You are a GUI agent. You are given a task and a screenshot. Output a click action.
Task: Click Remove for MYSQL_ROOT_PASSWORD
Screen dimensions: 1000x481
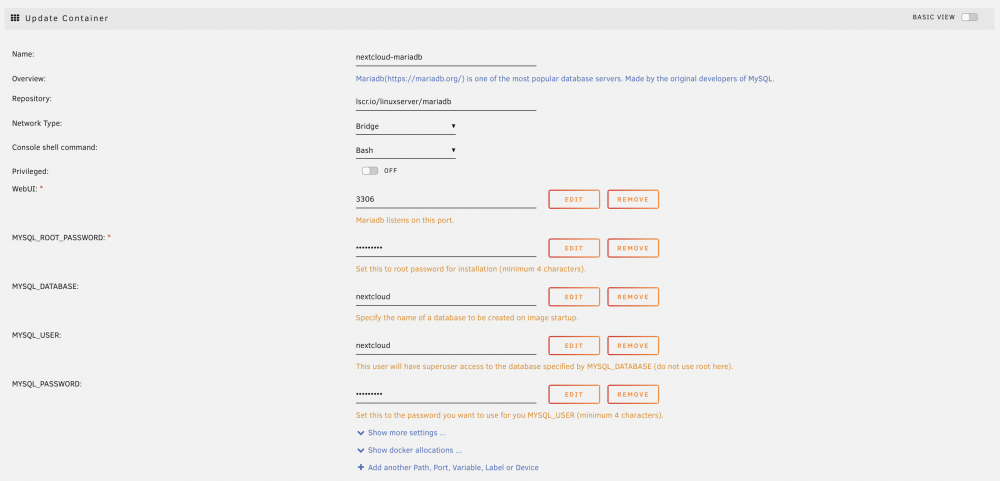(633, 248)
